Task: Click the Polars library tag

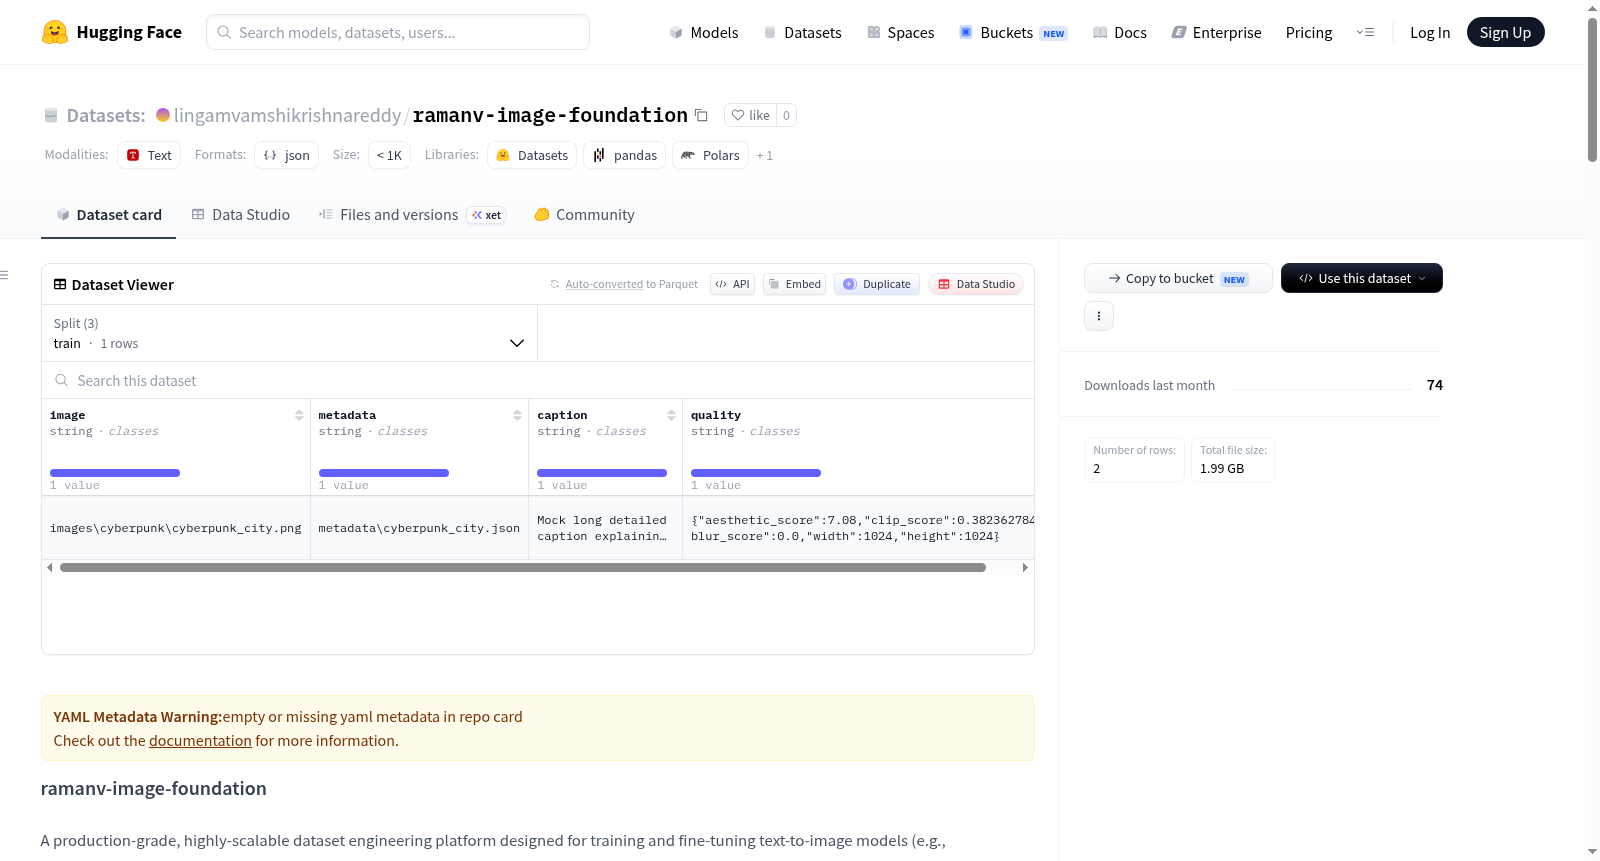Action: point(710,155)
